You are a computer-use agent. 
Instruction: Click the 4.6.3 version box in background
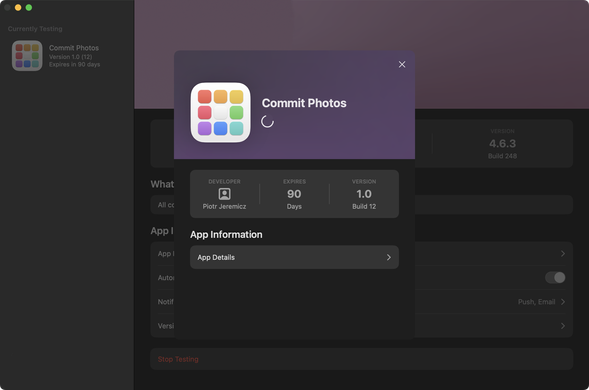click(503, 144)
